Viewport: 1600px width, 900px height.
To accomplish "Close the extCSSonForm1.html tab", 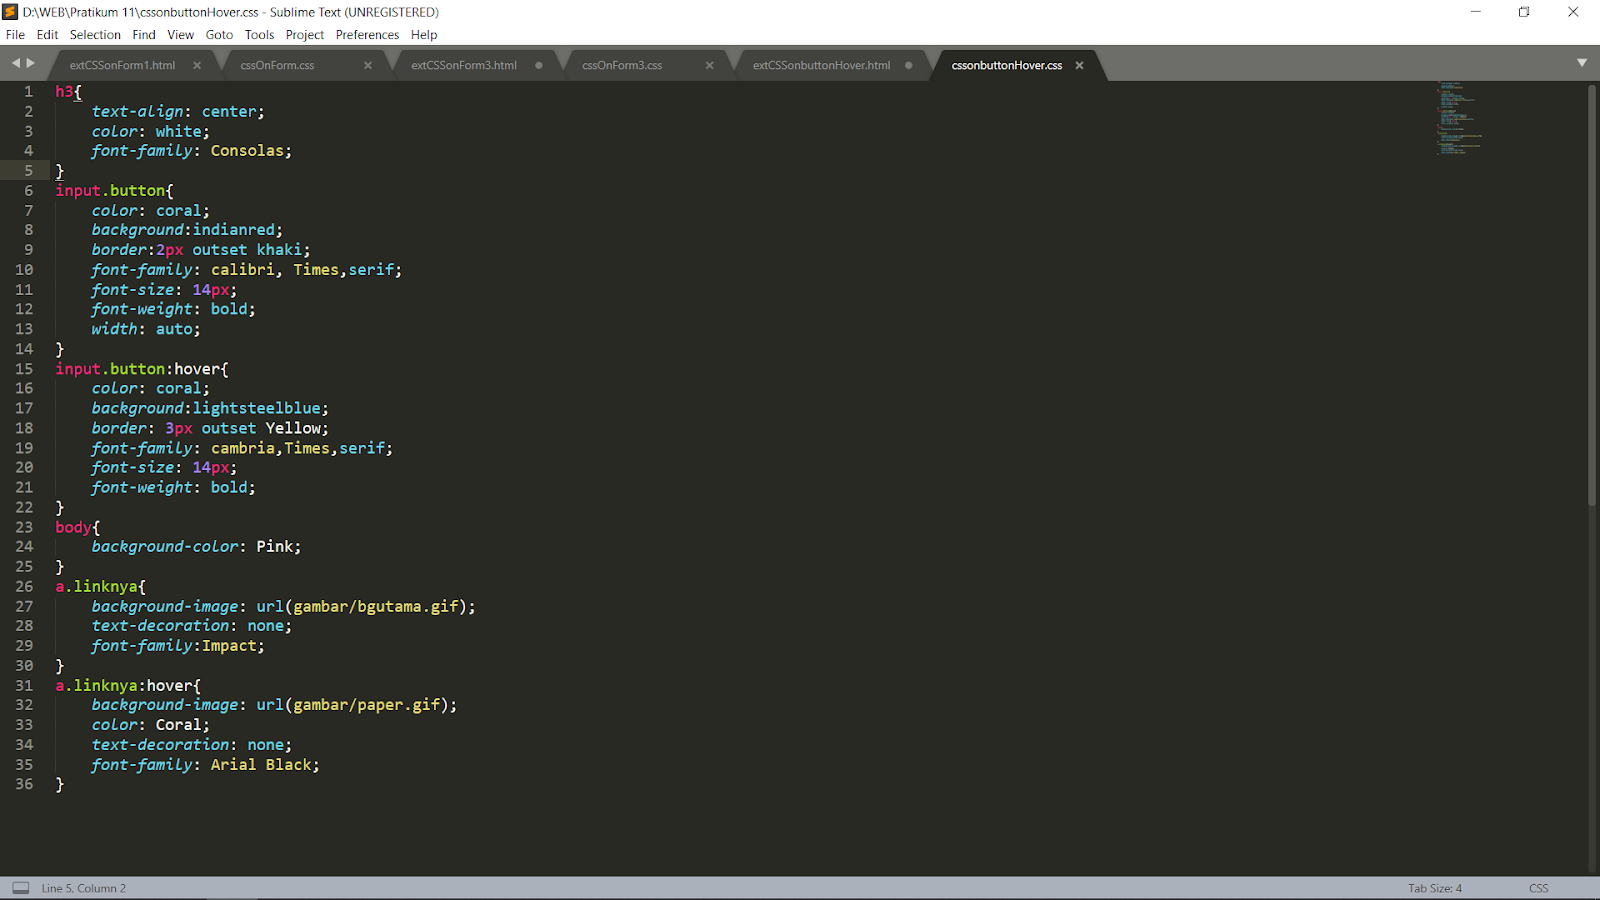I will [197, 65].
